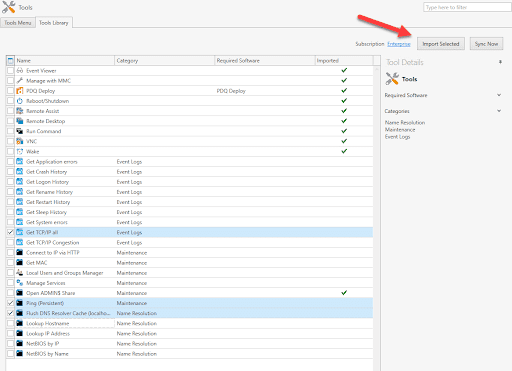The width and height of the screenshot is (512, 371).
Task: Click the Get Restart History icon
Action: pyautogui.click(x=20, y=202)
